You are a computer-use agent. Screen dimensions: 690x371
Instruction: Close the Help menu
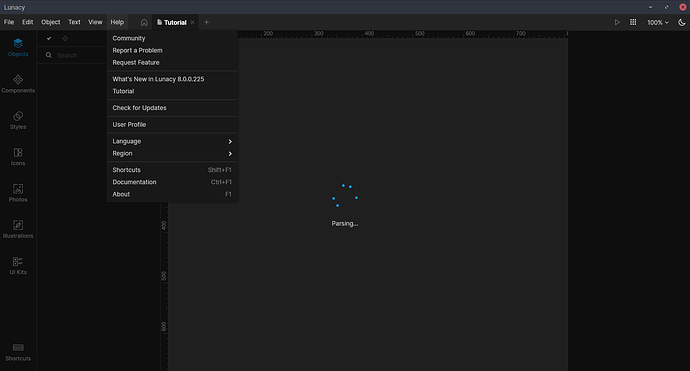point(117,22)
